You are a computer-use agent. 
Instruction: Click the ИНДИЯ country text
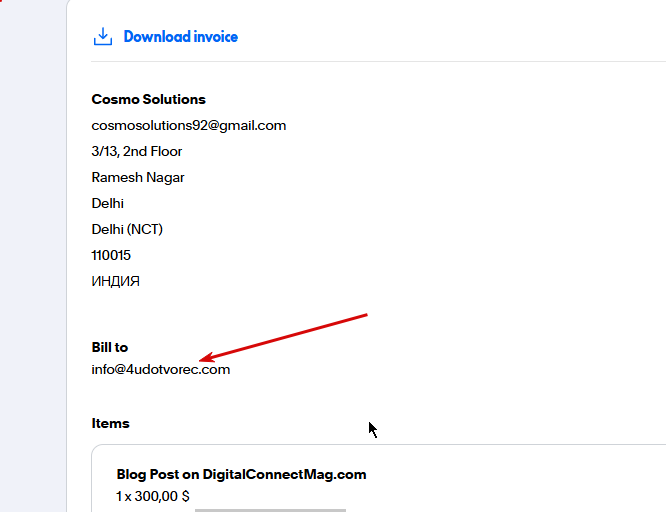click(115, 281)
